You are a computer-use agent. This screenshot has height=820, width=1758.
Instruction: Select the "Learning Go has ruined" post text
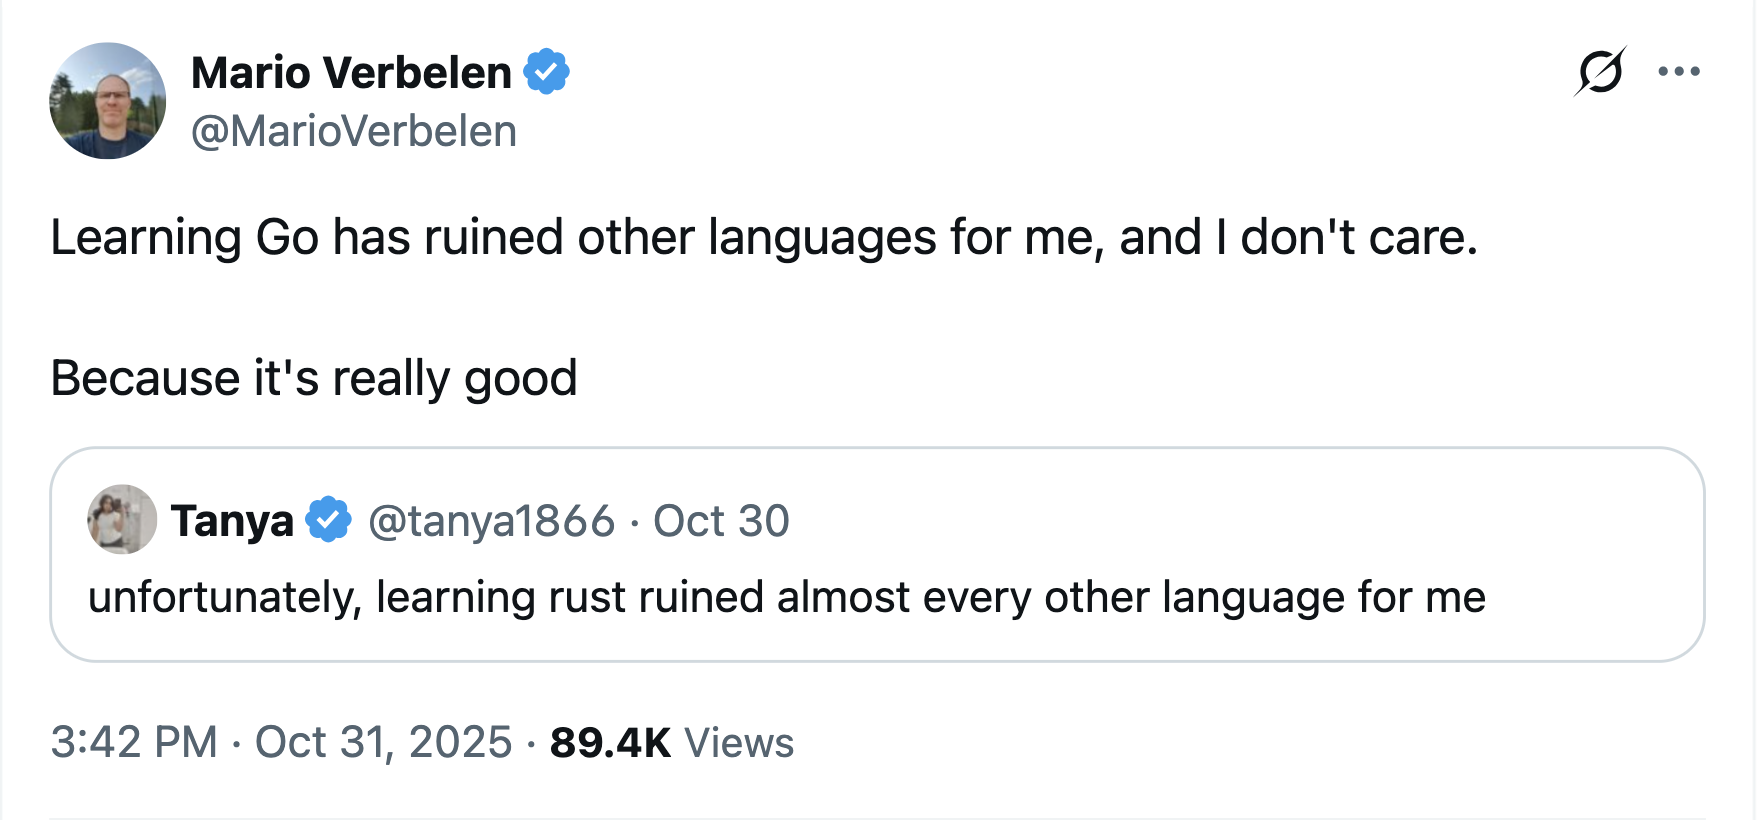point(764,238)
